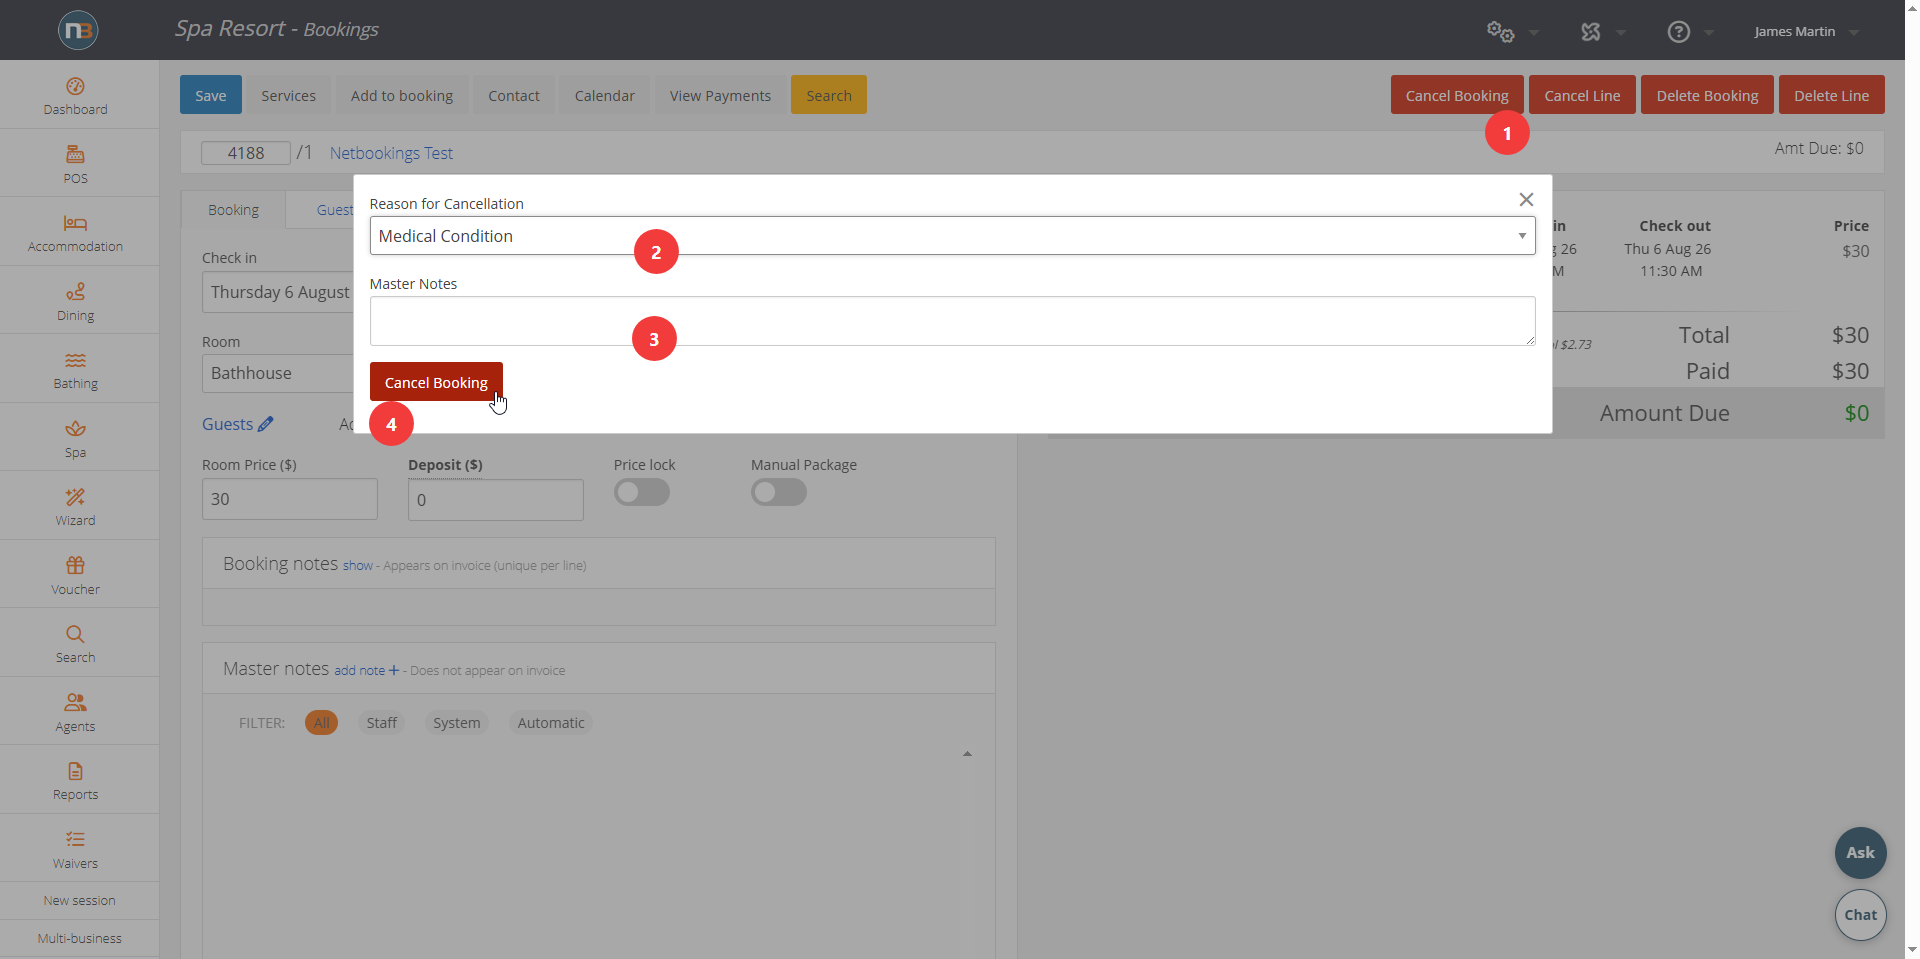Click the plus icon beside add note

[x=394, y=670]
